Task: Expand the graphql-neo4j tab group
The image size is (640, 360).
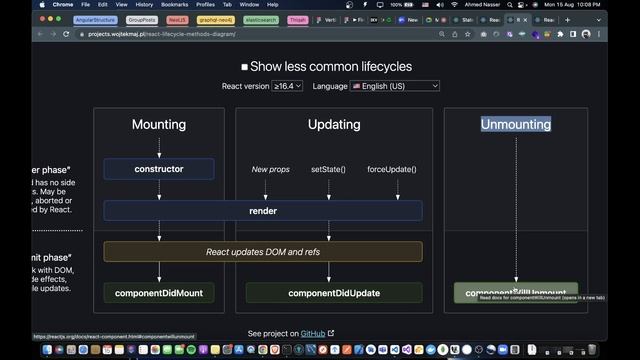Action: point(216,20)
